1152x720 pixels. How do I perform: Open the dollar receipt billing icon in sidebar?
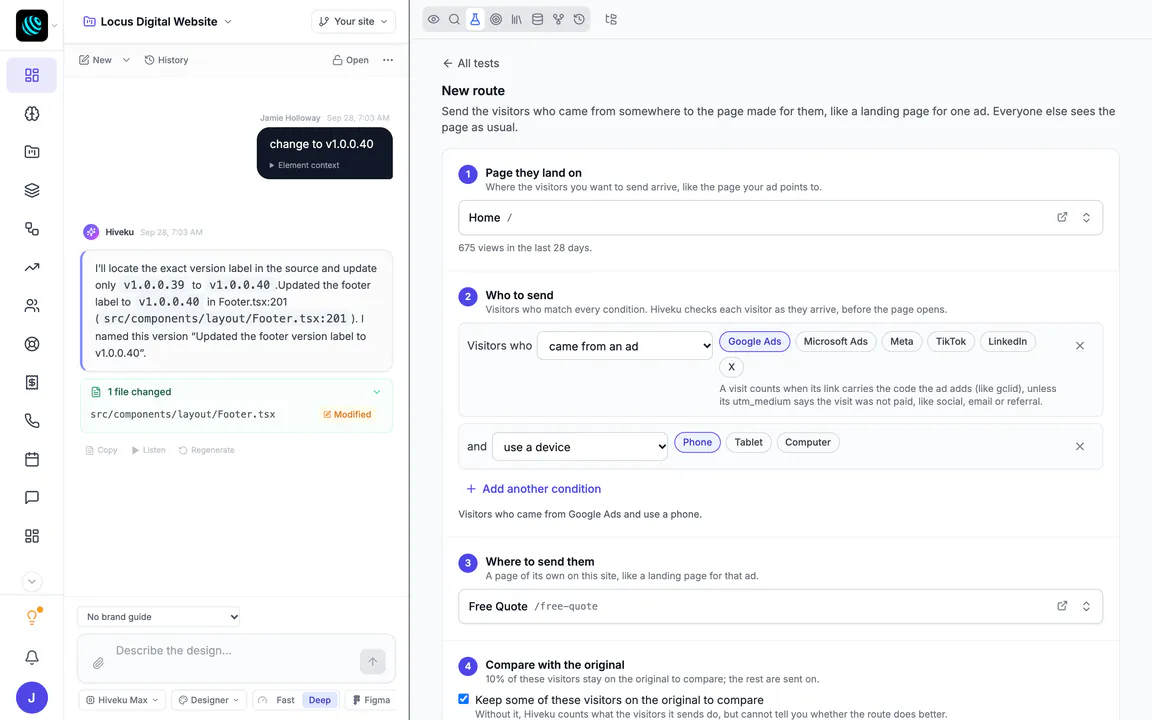tap(32, 382)
